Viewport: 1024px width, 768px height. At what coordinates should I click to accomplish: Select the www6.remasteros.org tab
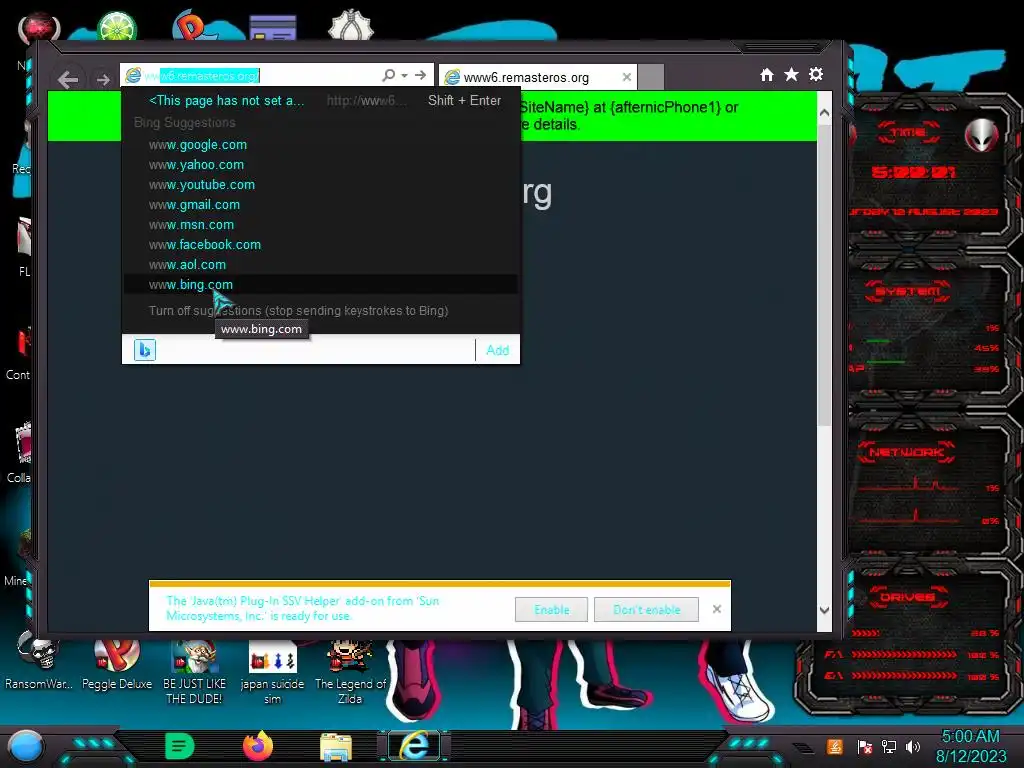coord(537,77)
